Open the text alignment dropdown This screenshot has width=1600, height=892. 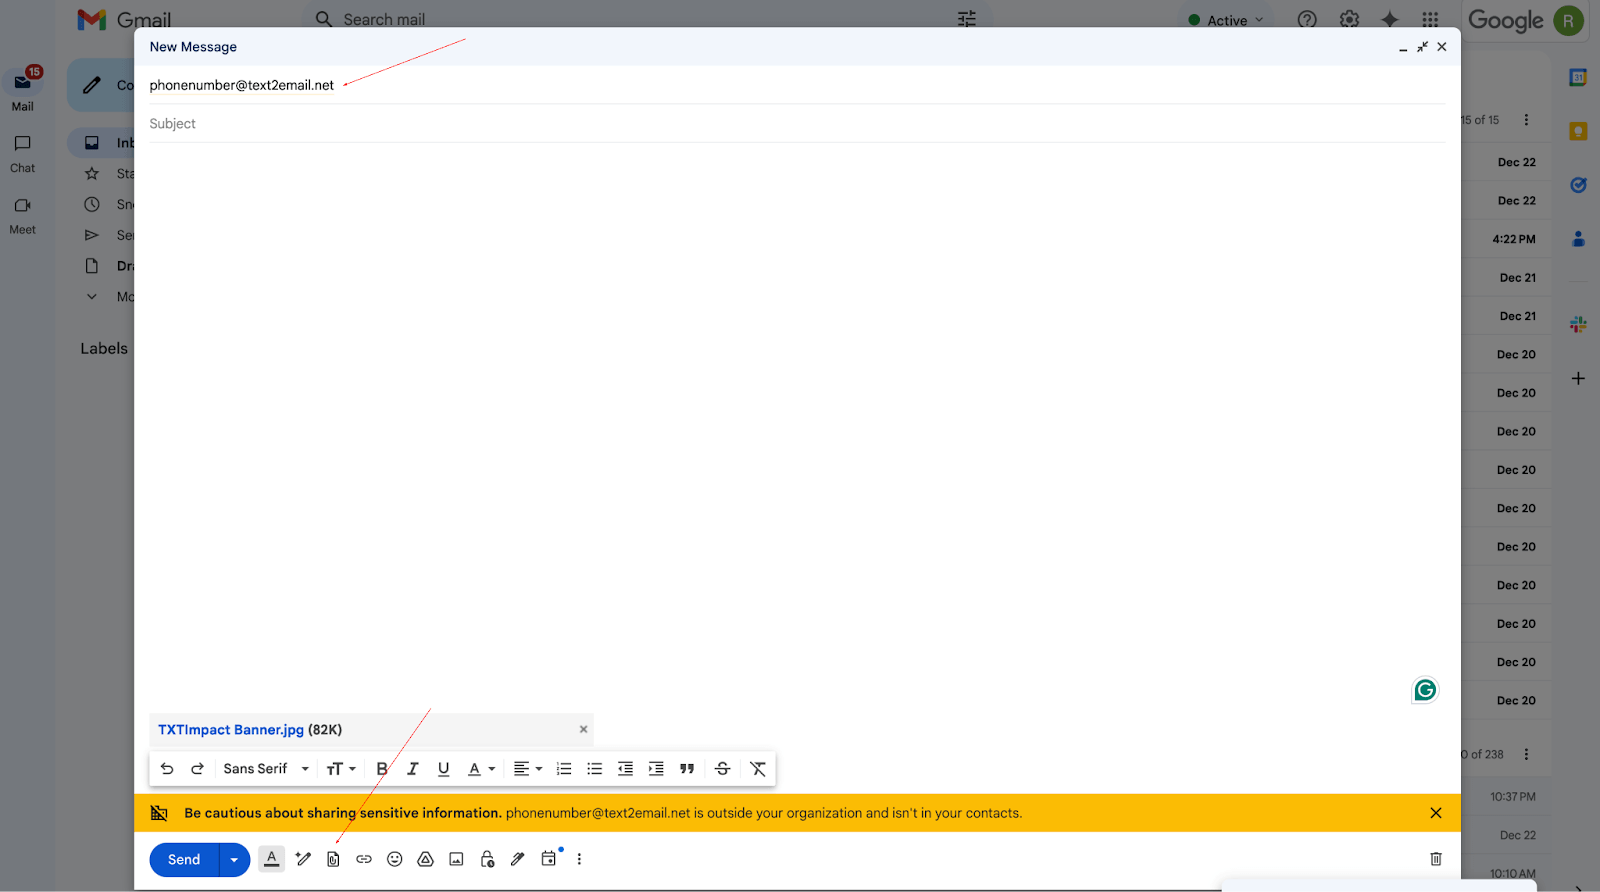527,769
